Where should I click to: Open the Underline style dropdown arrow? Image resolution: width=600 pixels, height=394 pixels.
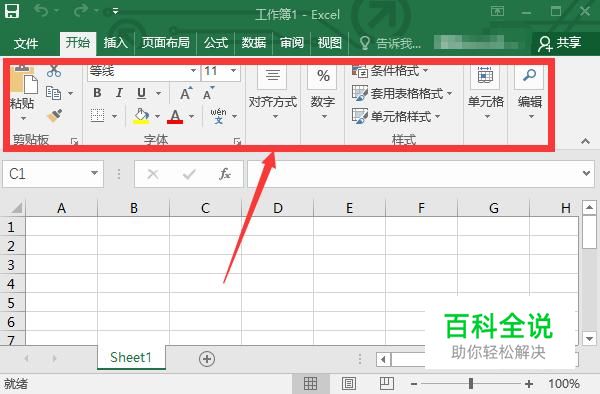pos(158,93)
